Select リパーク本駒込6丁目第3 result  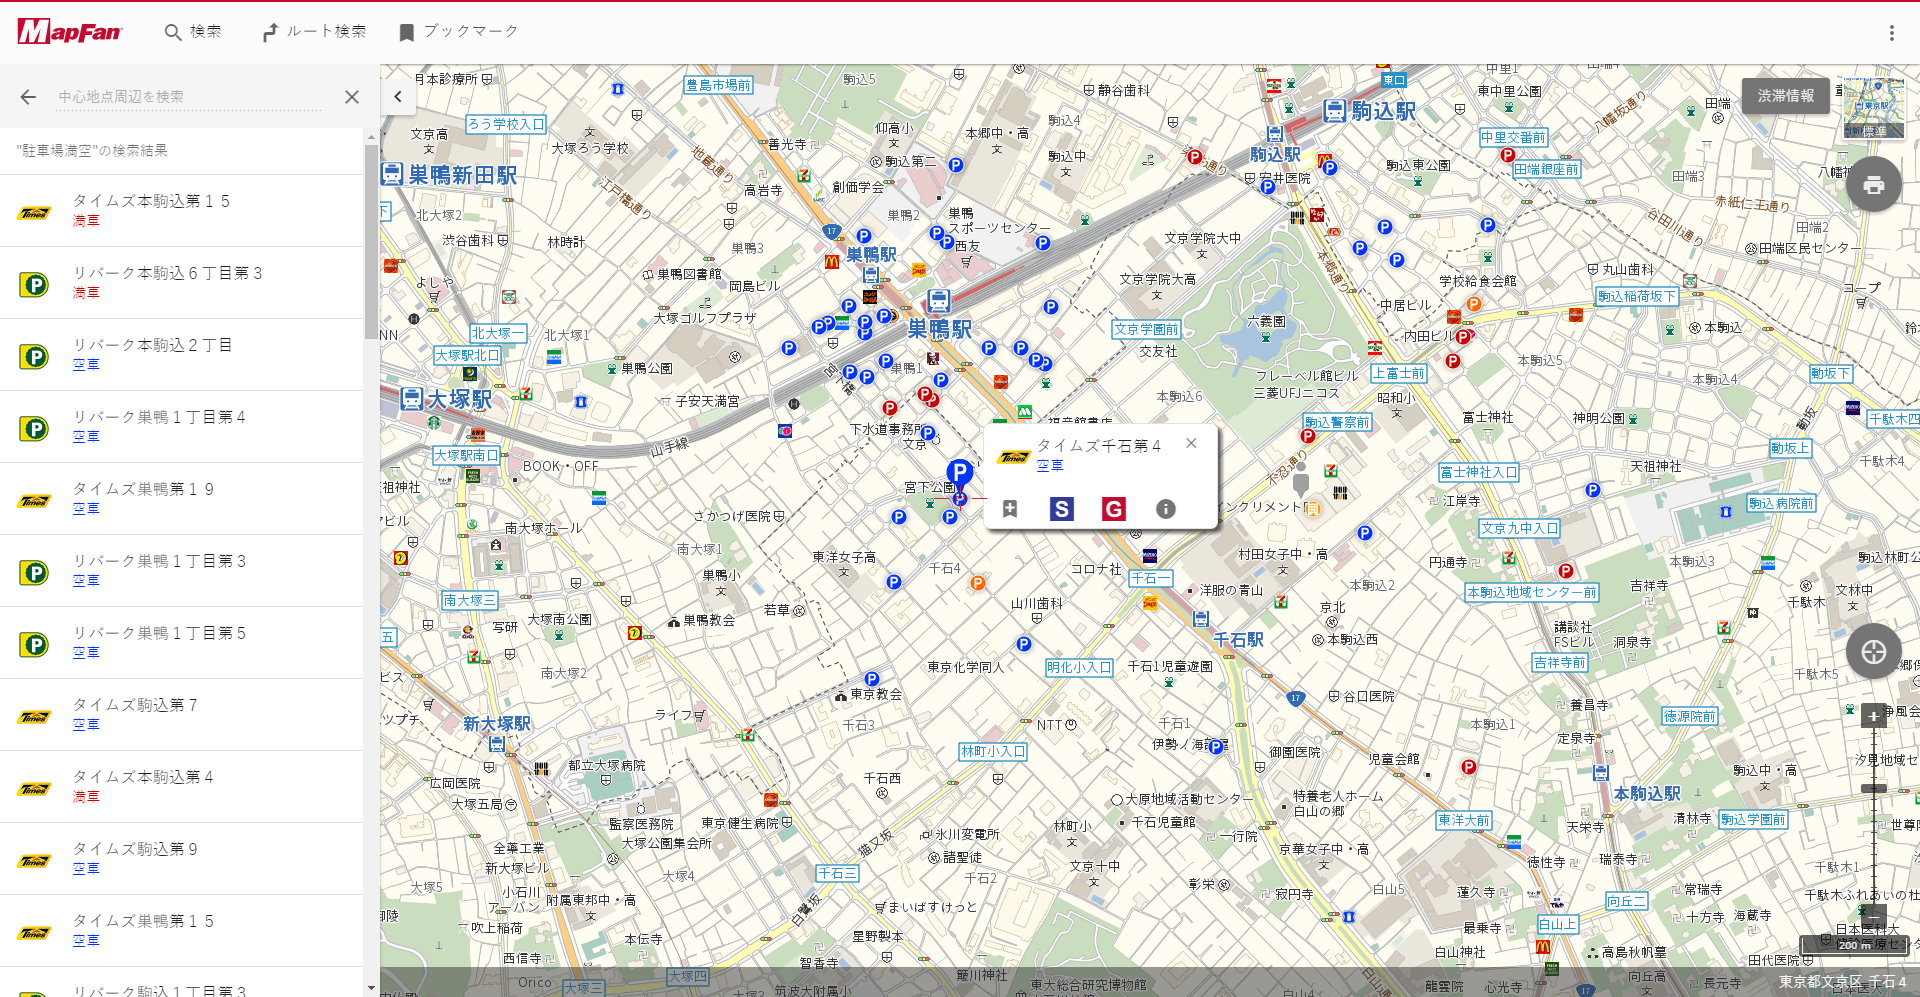181,283
